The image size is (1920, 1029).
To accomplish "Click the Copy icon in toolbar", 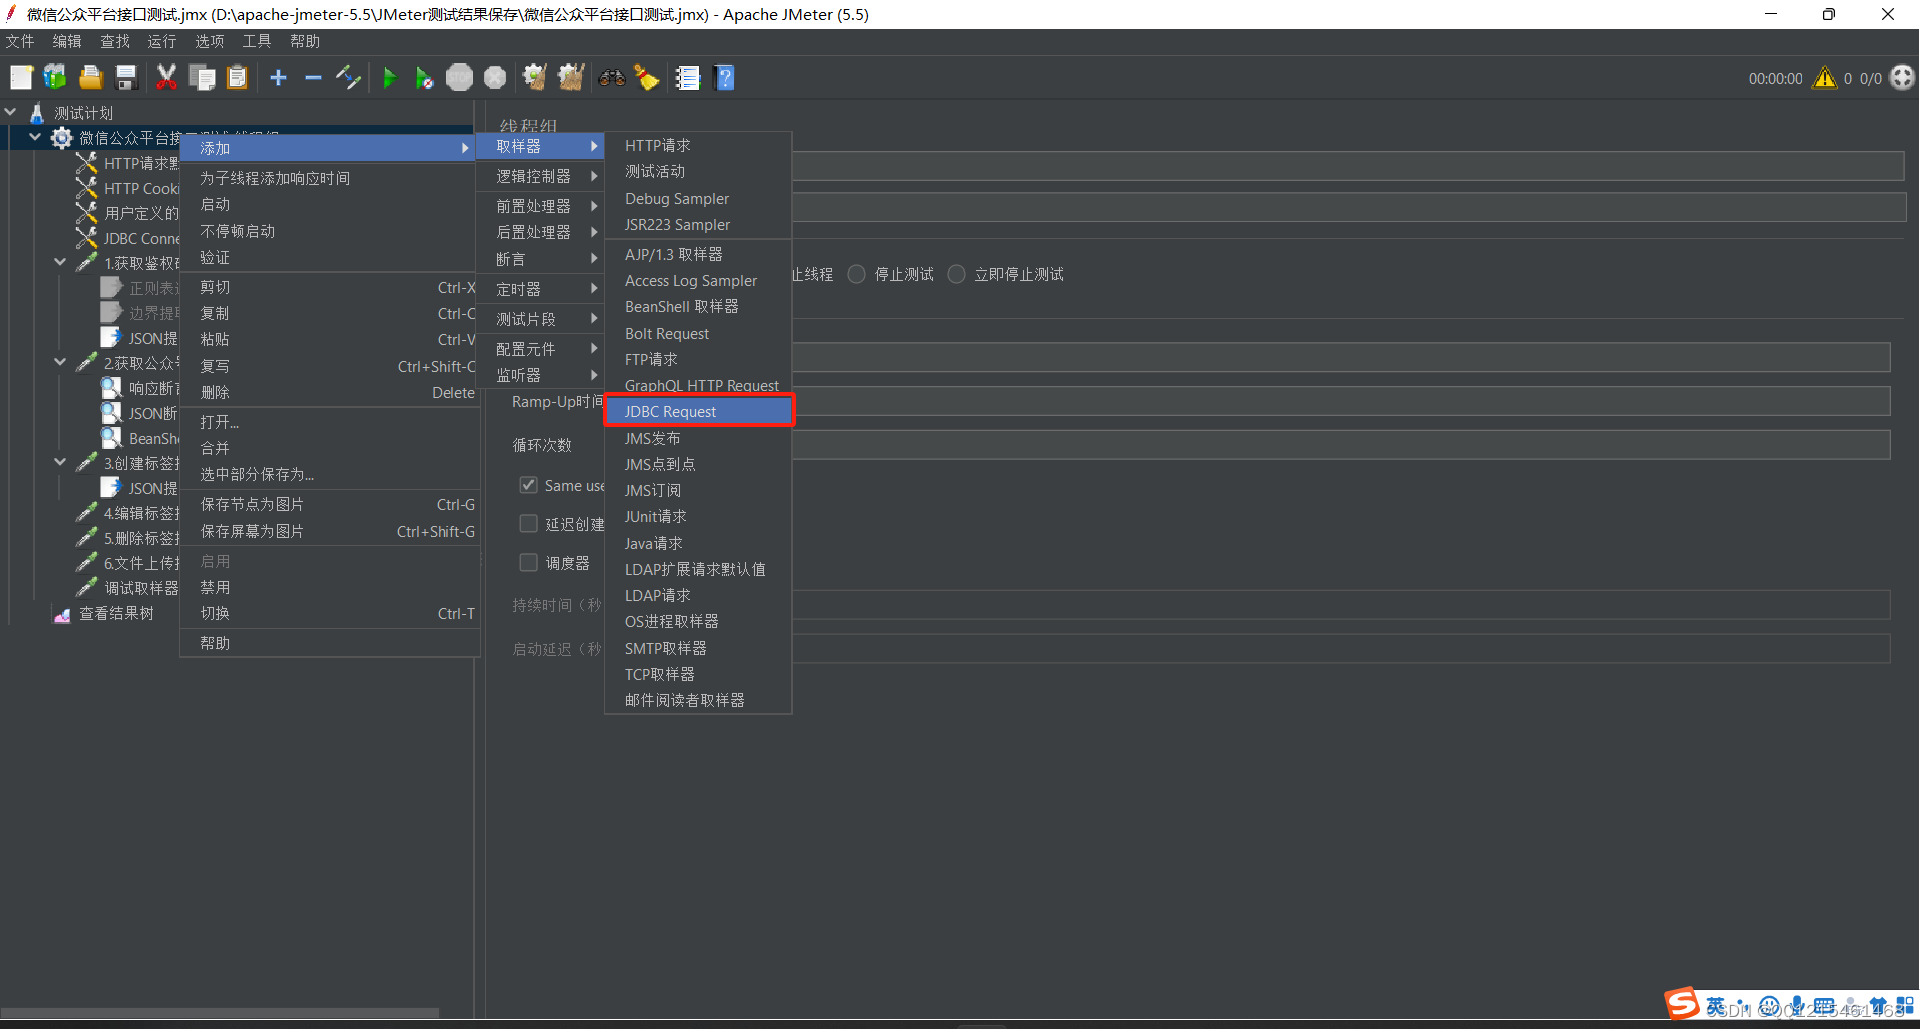I will pyautogui.click(x=202, y=78).
